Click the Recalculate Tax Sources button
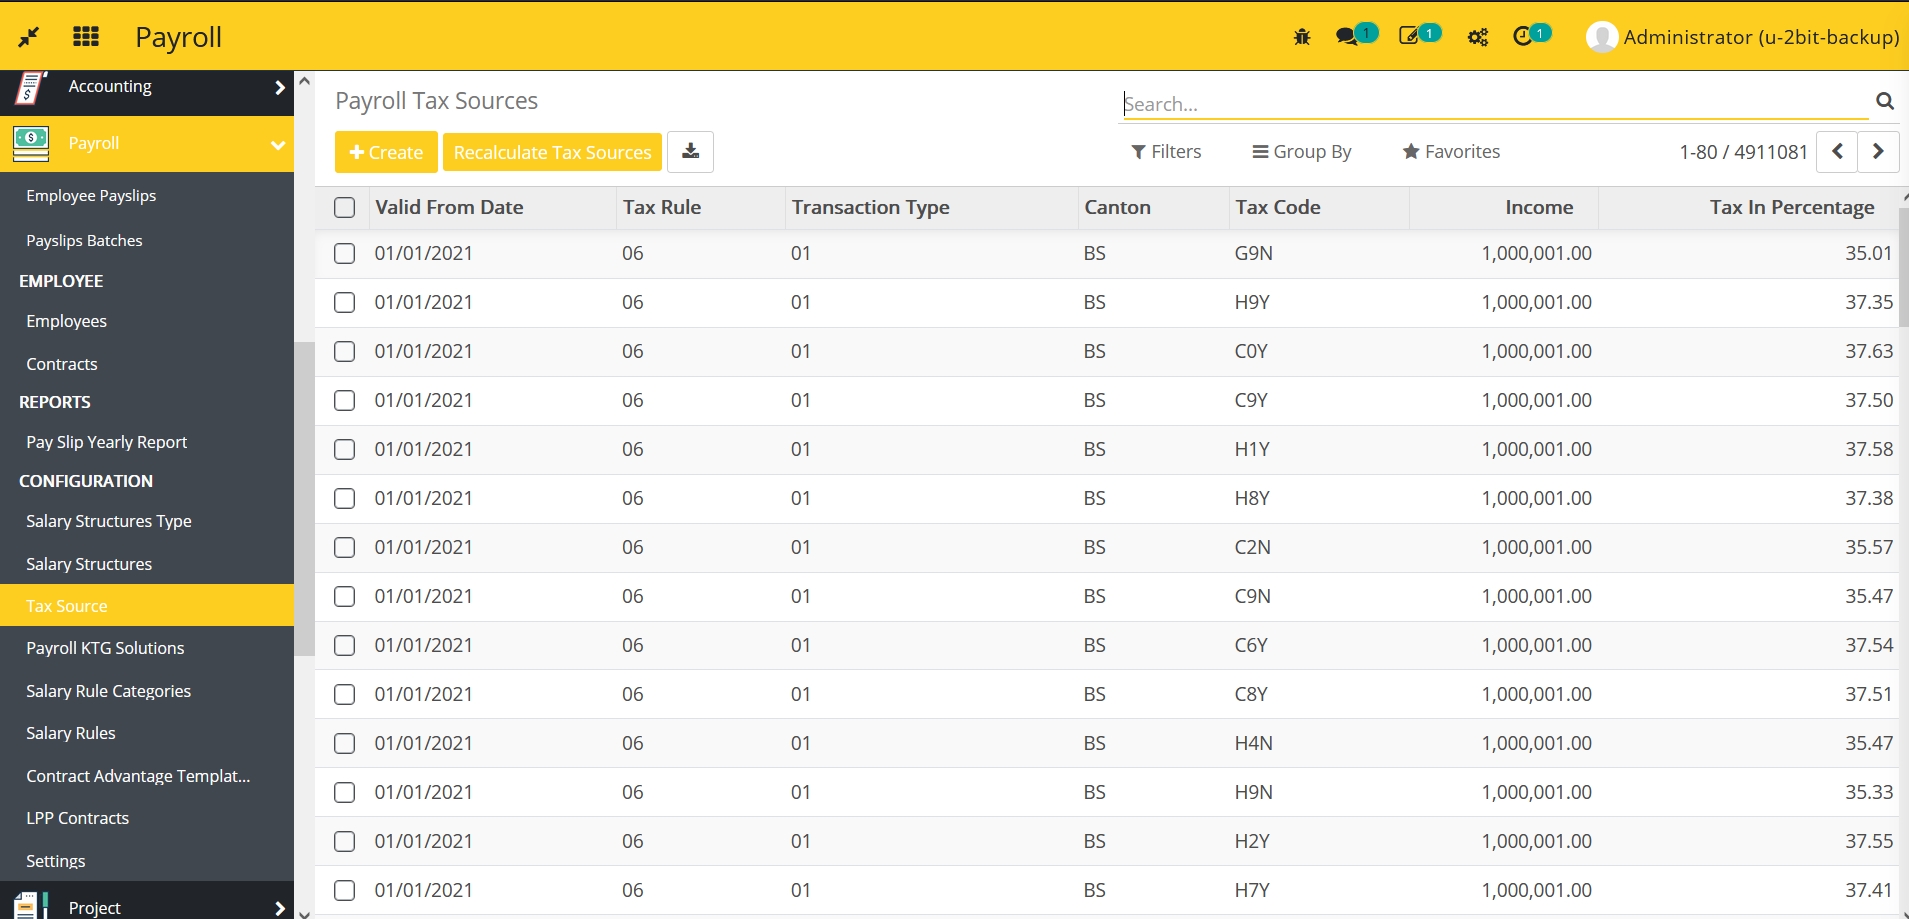This screenshot has height=919, width=1909. pos(552,152)
